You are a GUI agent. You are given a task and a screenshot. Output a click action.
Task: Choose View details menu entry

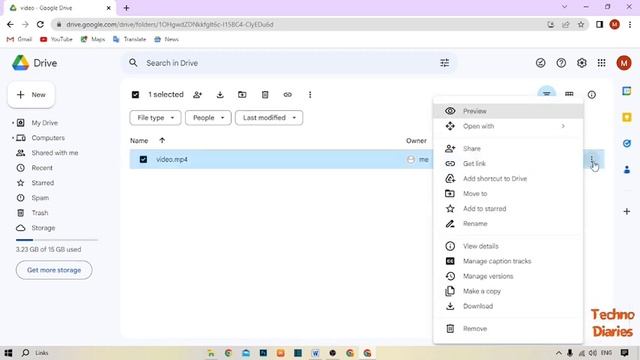point(508,246)
